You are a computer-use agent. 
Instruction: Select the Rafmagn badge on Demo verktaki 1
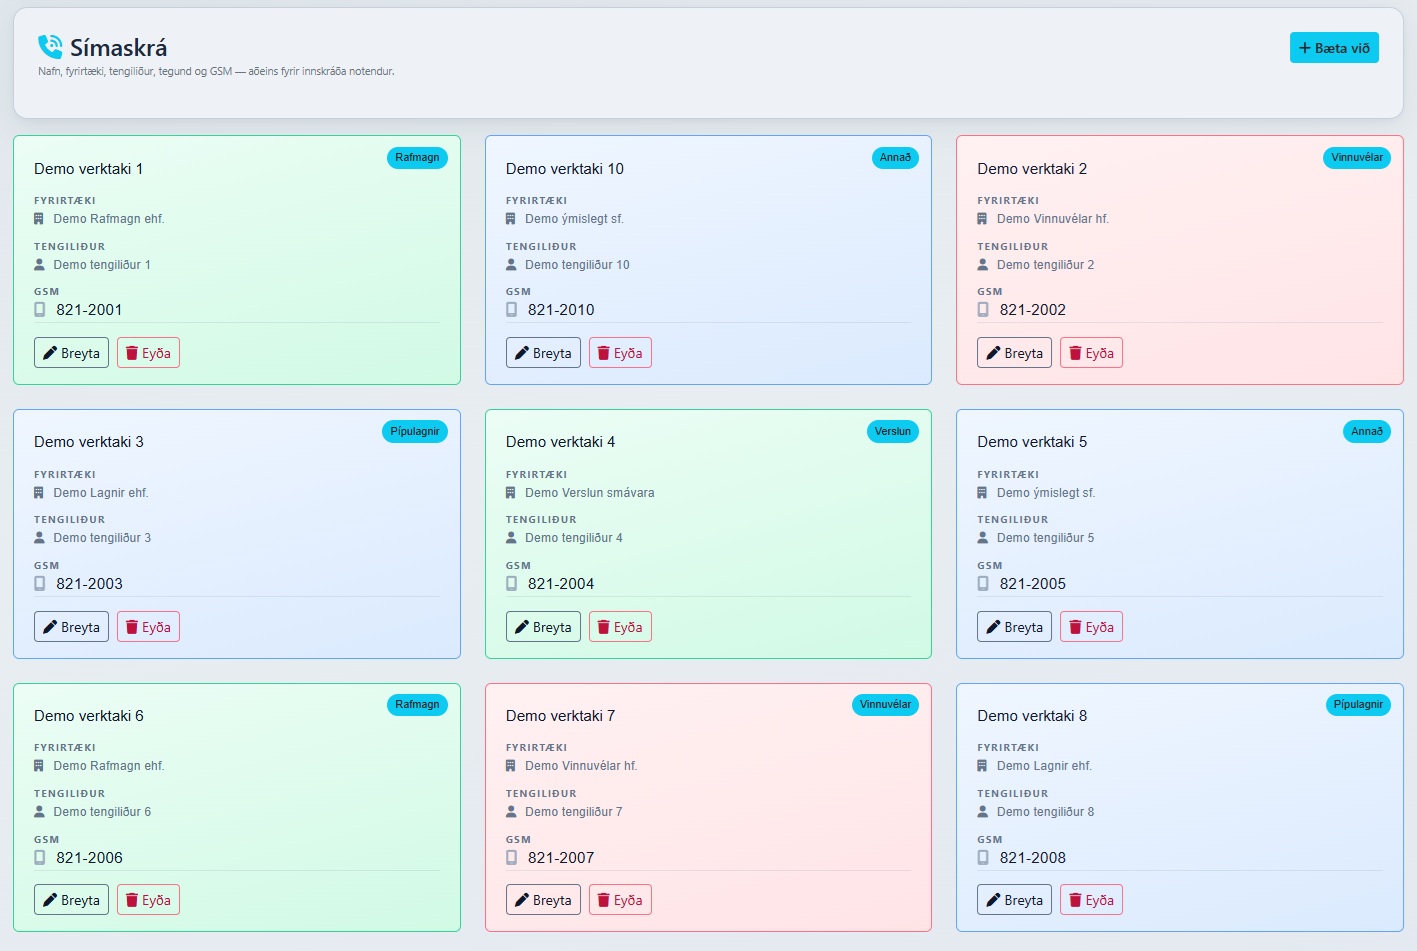coord(417,157)
